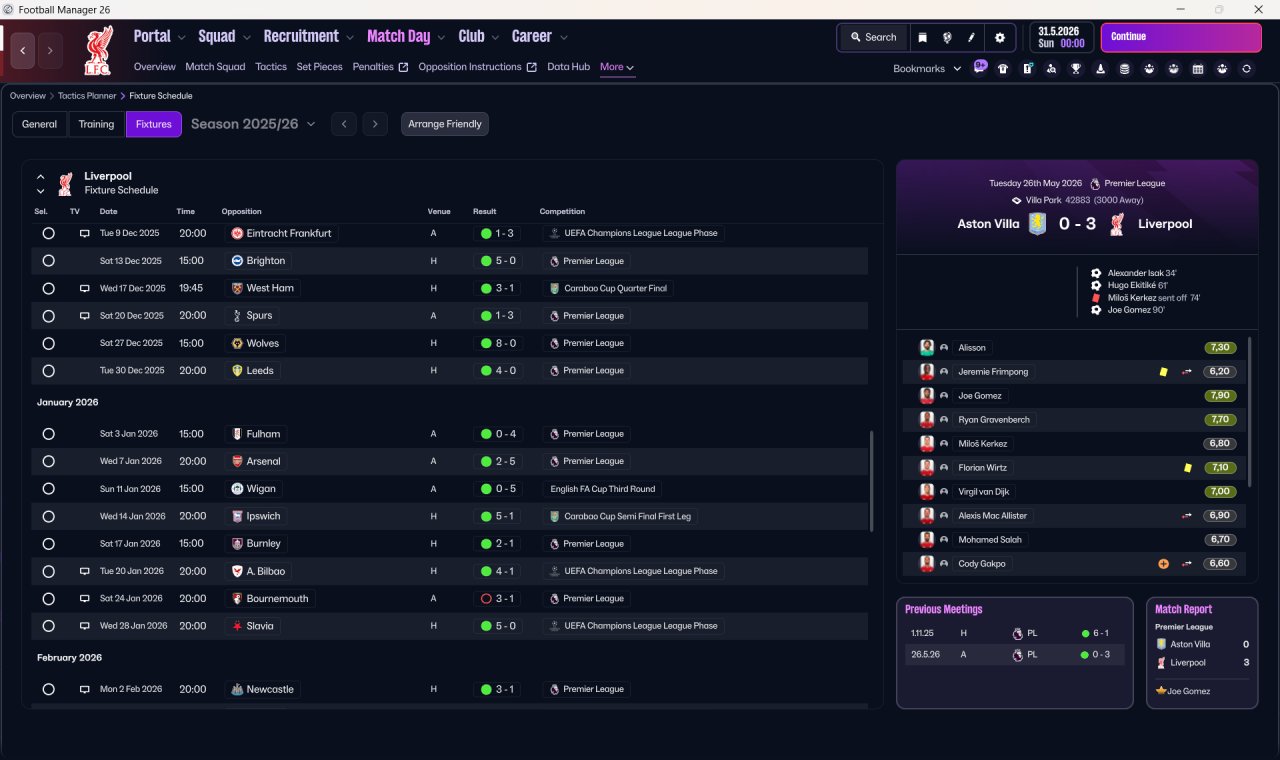The image size is (1280, 760).
Task: Click the 31.5.2026 date and time box
Action: pos(1061,37)
